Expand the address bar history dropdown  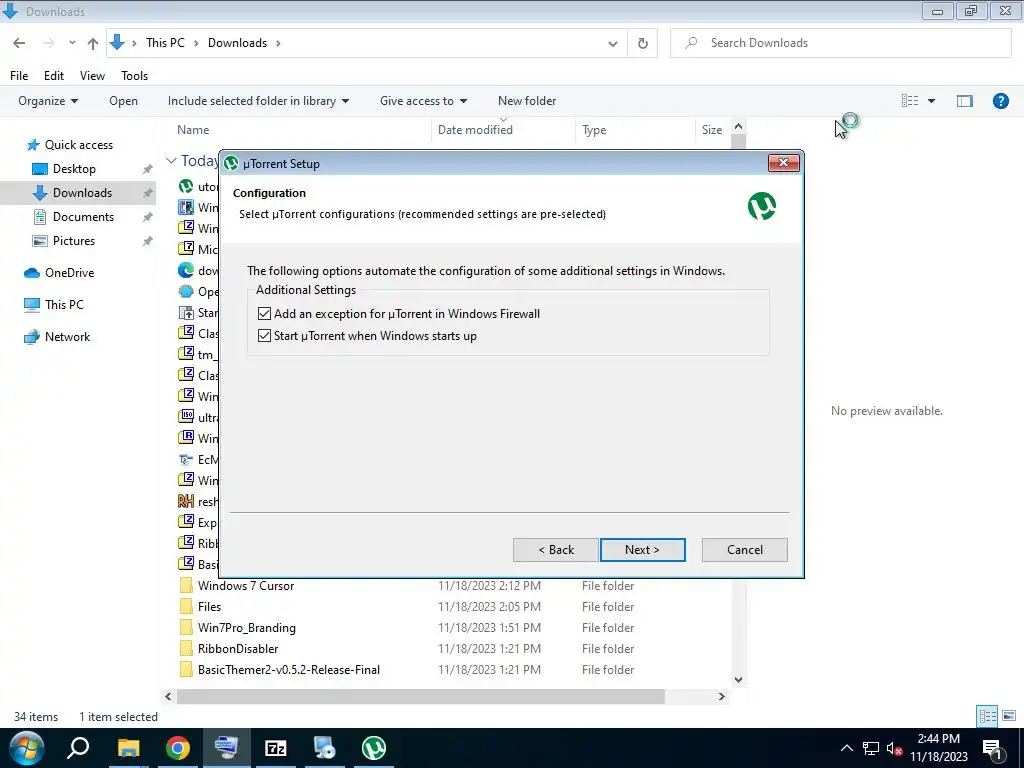(x=613, y=44)
